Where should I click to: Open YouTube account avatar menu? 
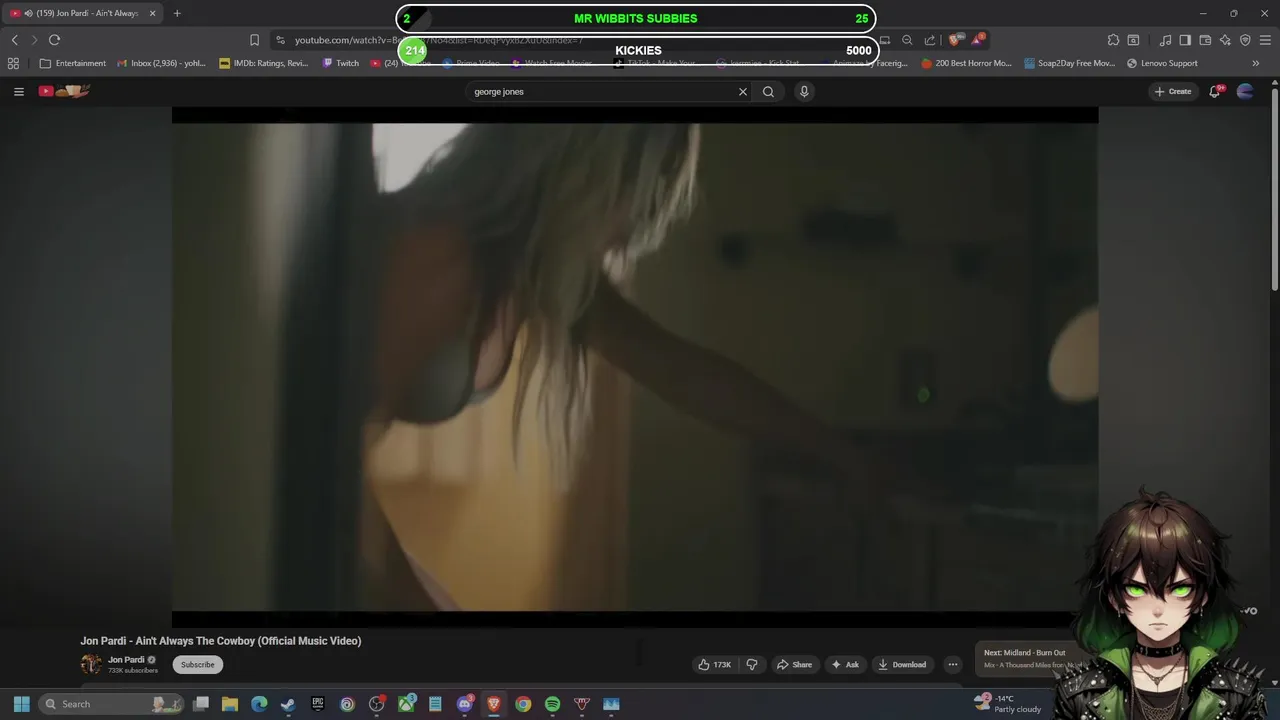tap(1245, 91)
